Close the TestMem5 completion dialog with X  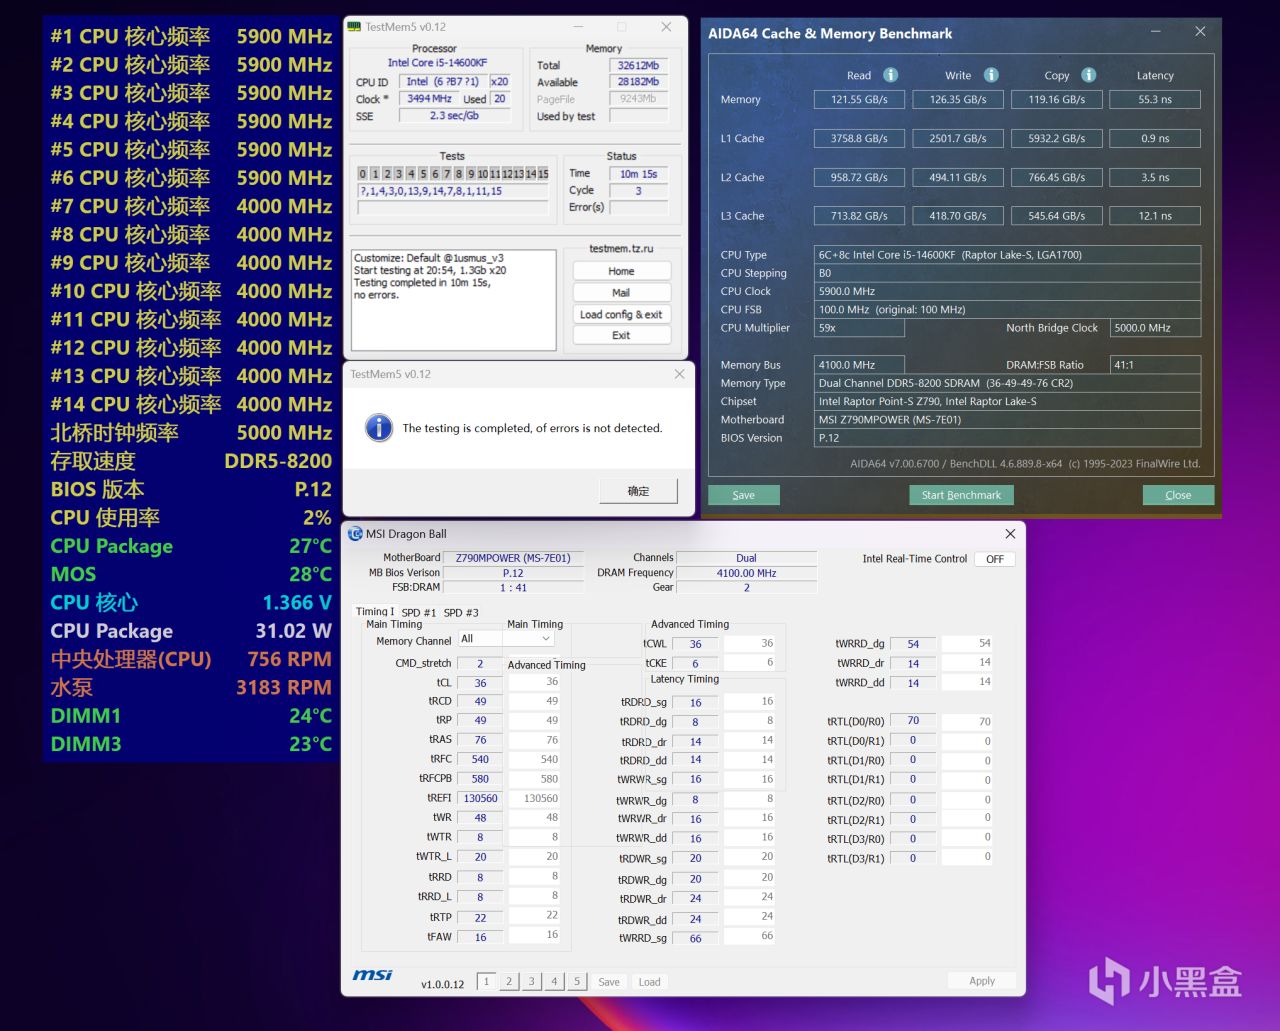(x=679, y=374)
